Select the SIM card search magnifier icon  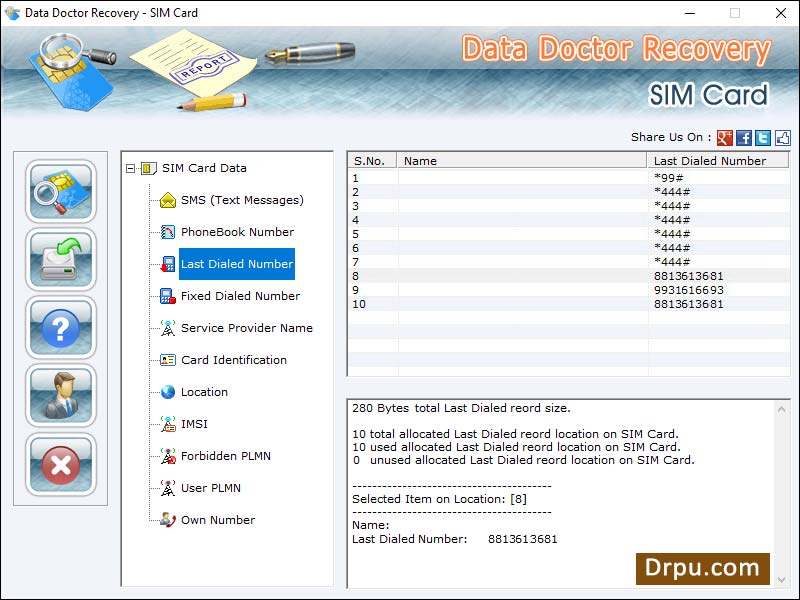tap(60, 190)
